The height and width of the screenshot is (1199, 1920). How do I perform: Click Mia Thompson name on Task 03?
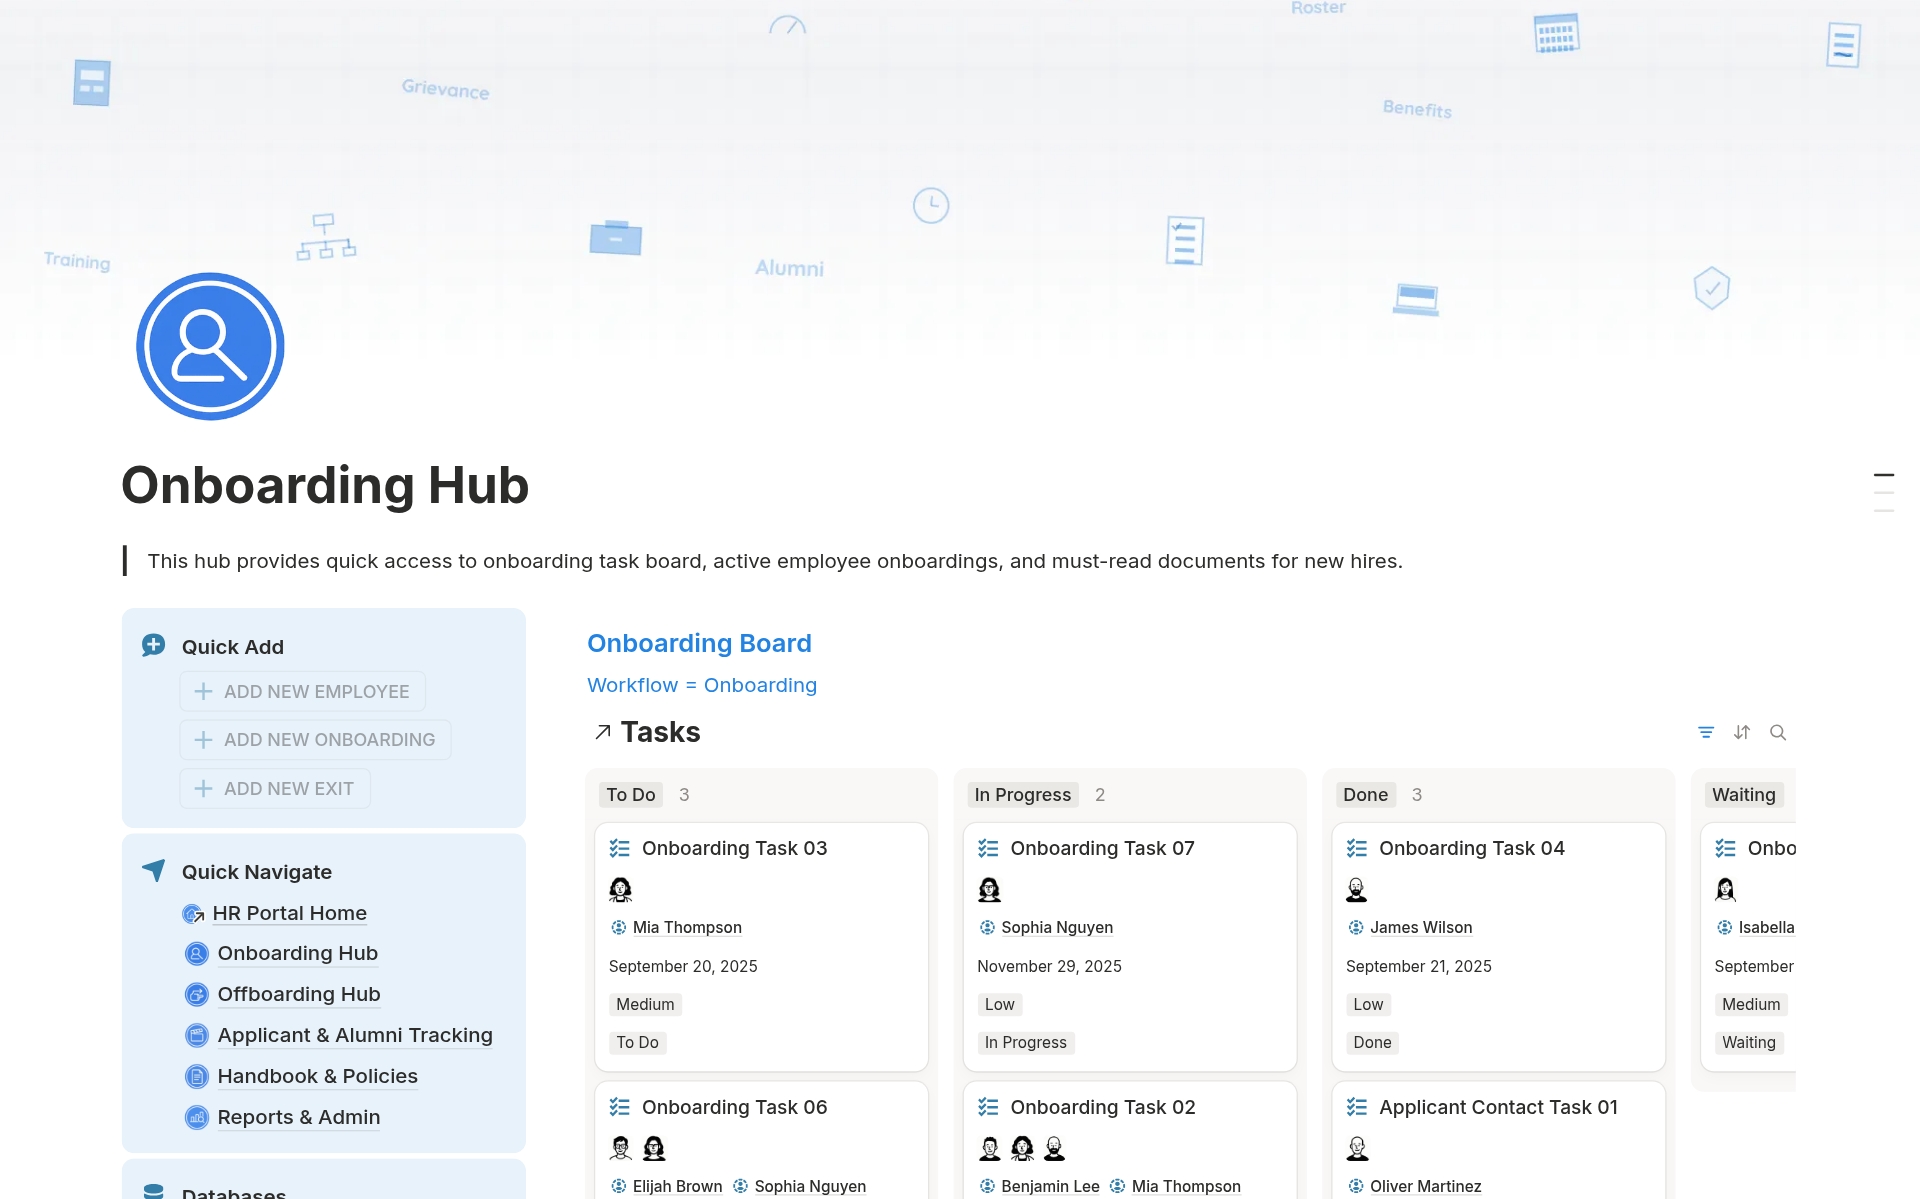click(687, 927)
